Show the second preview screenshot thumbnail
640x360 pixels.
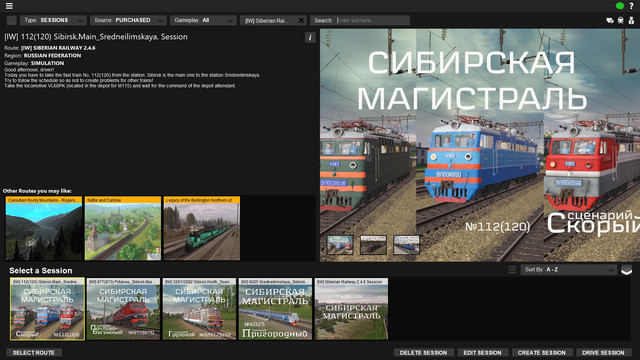(373, 245)
